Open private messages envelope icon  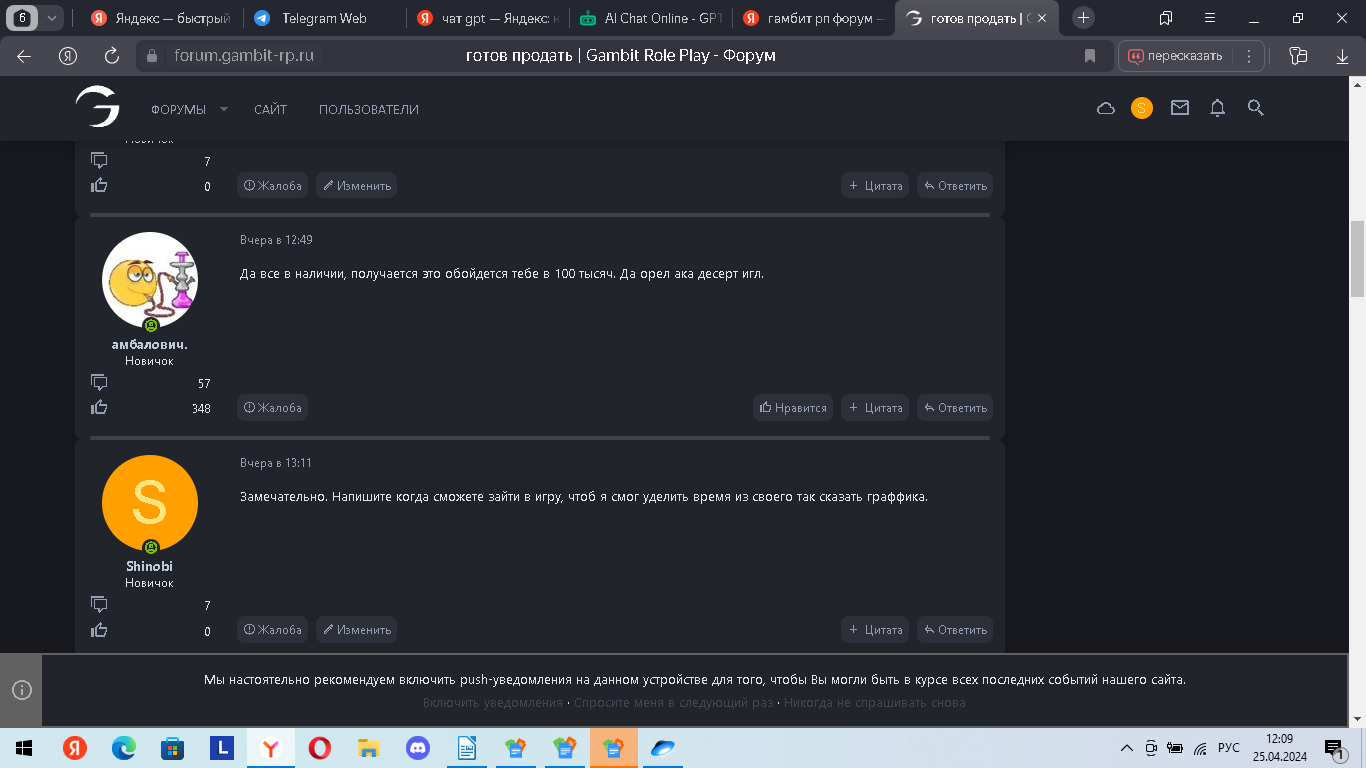coord(1180,108)
